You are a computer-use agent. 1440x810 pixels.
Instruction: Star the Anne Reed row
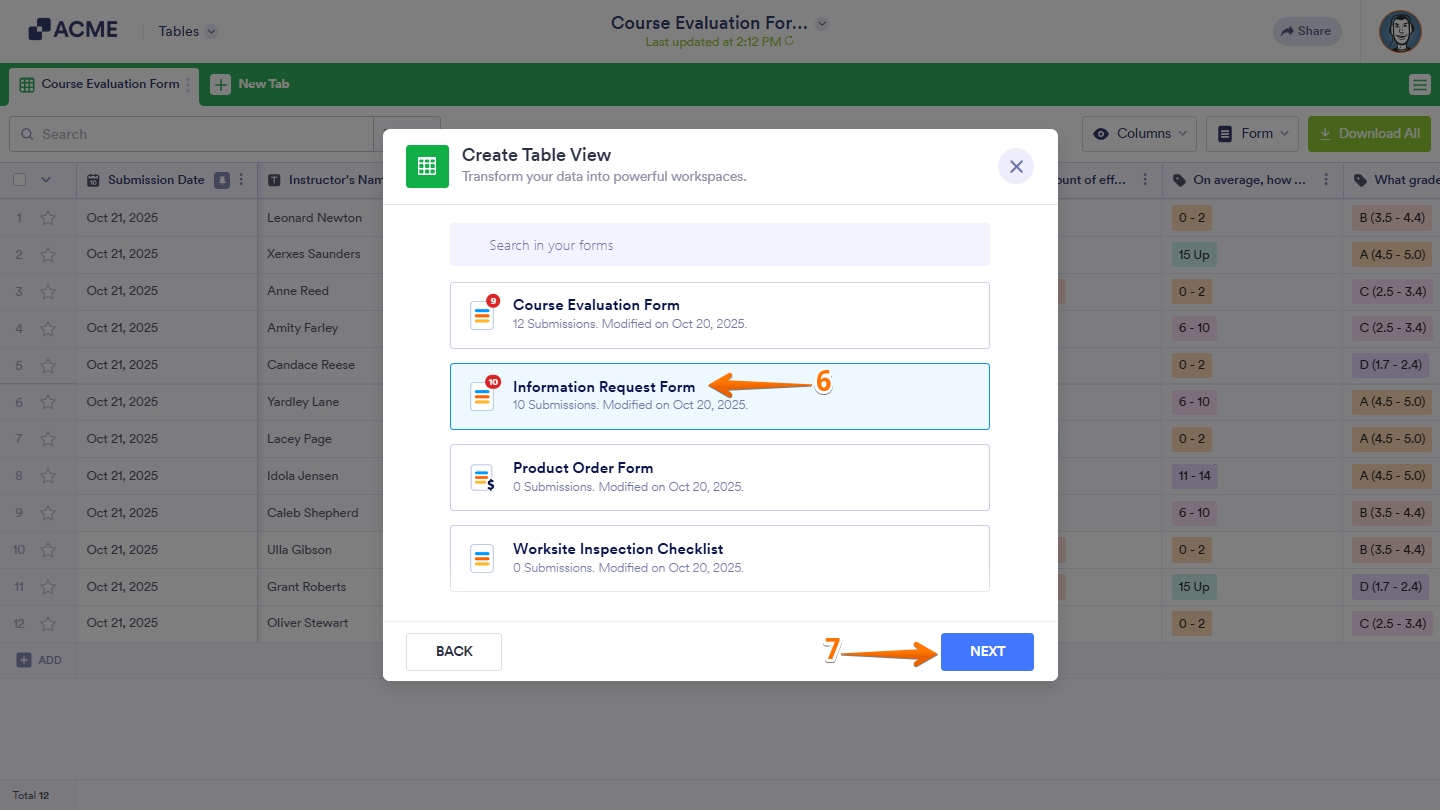point(47,292)
